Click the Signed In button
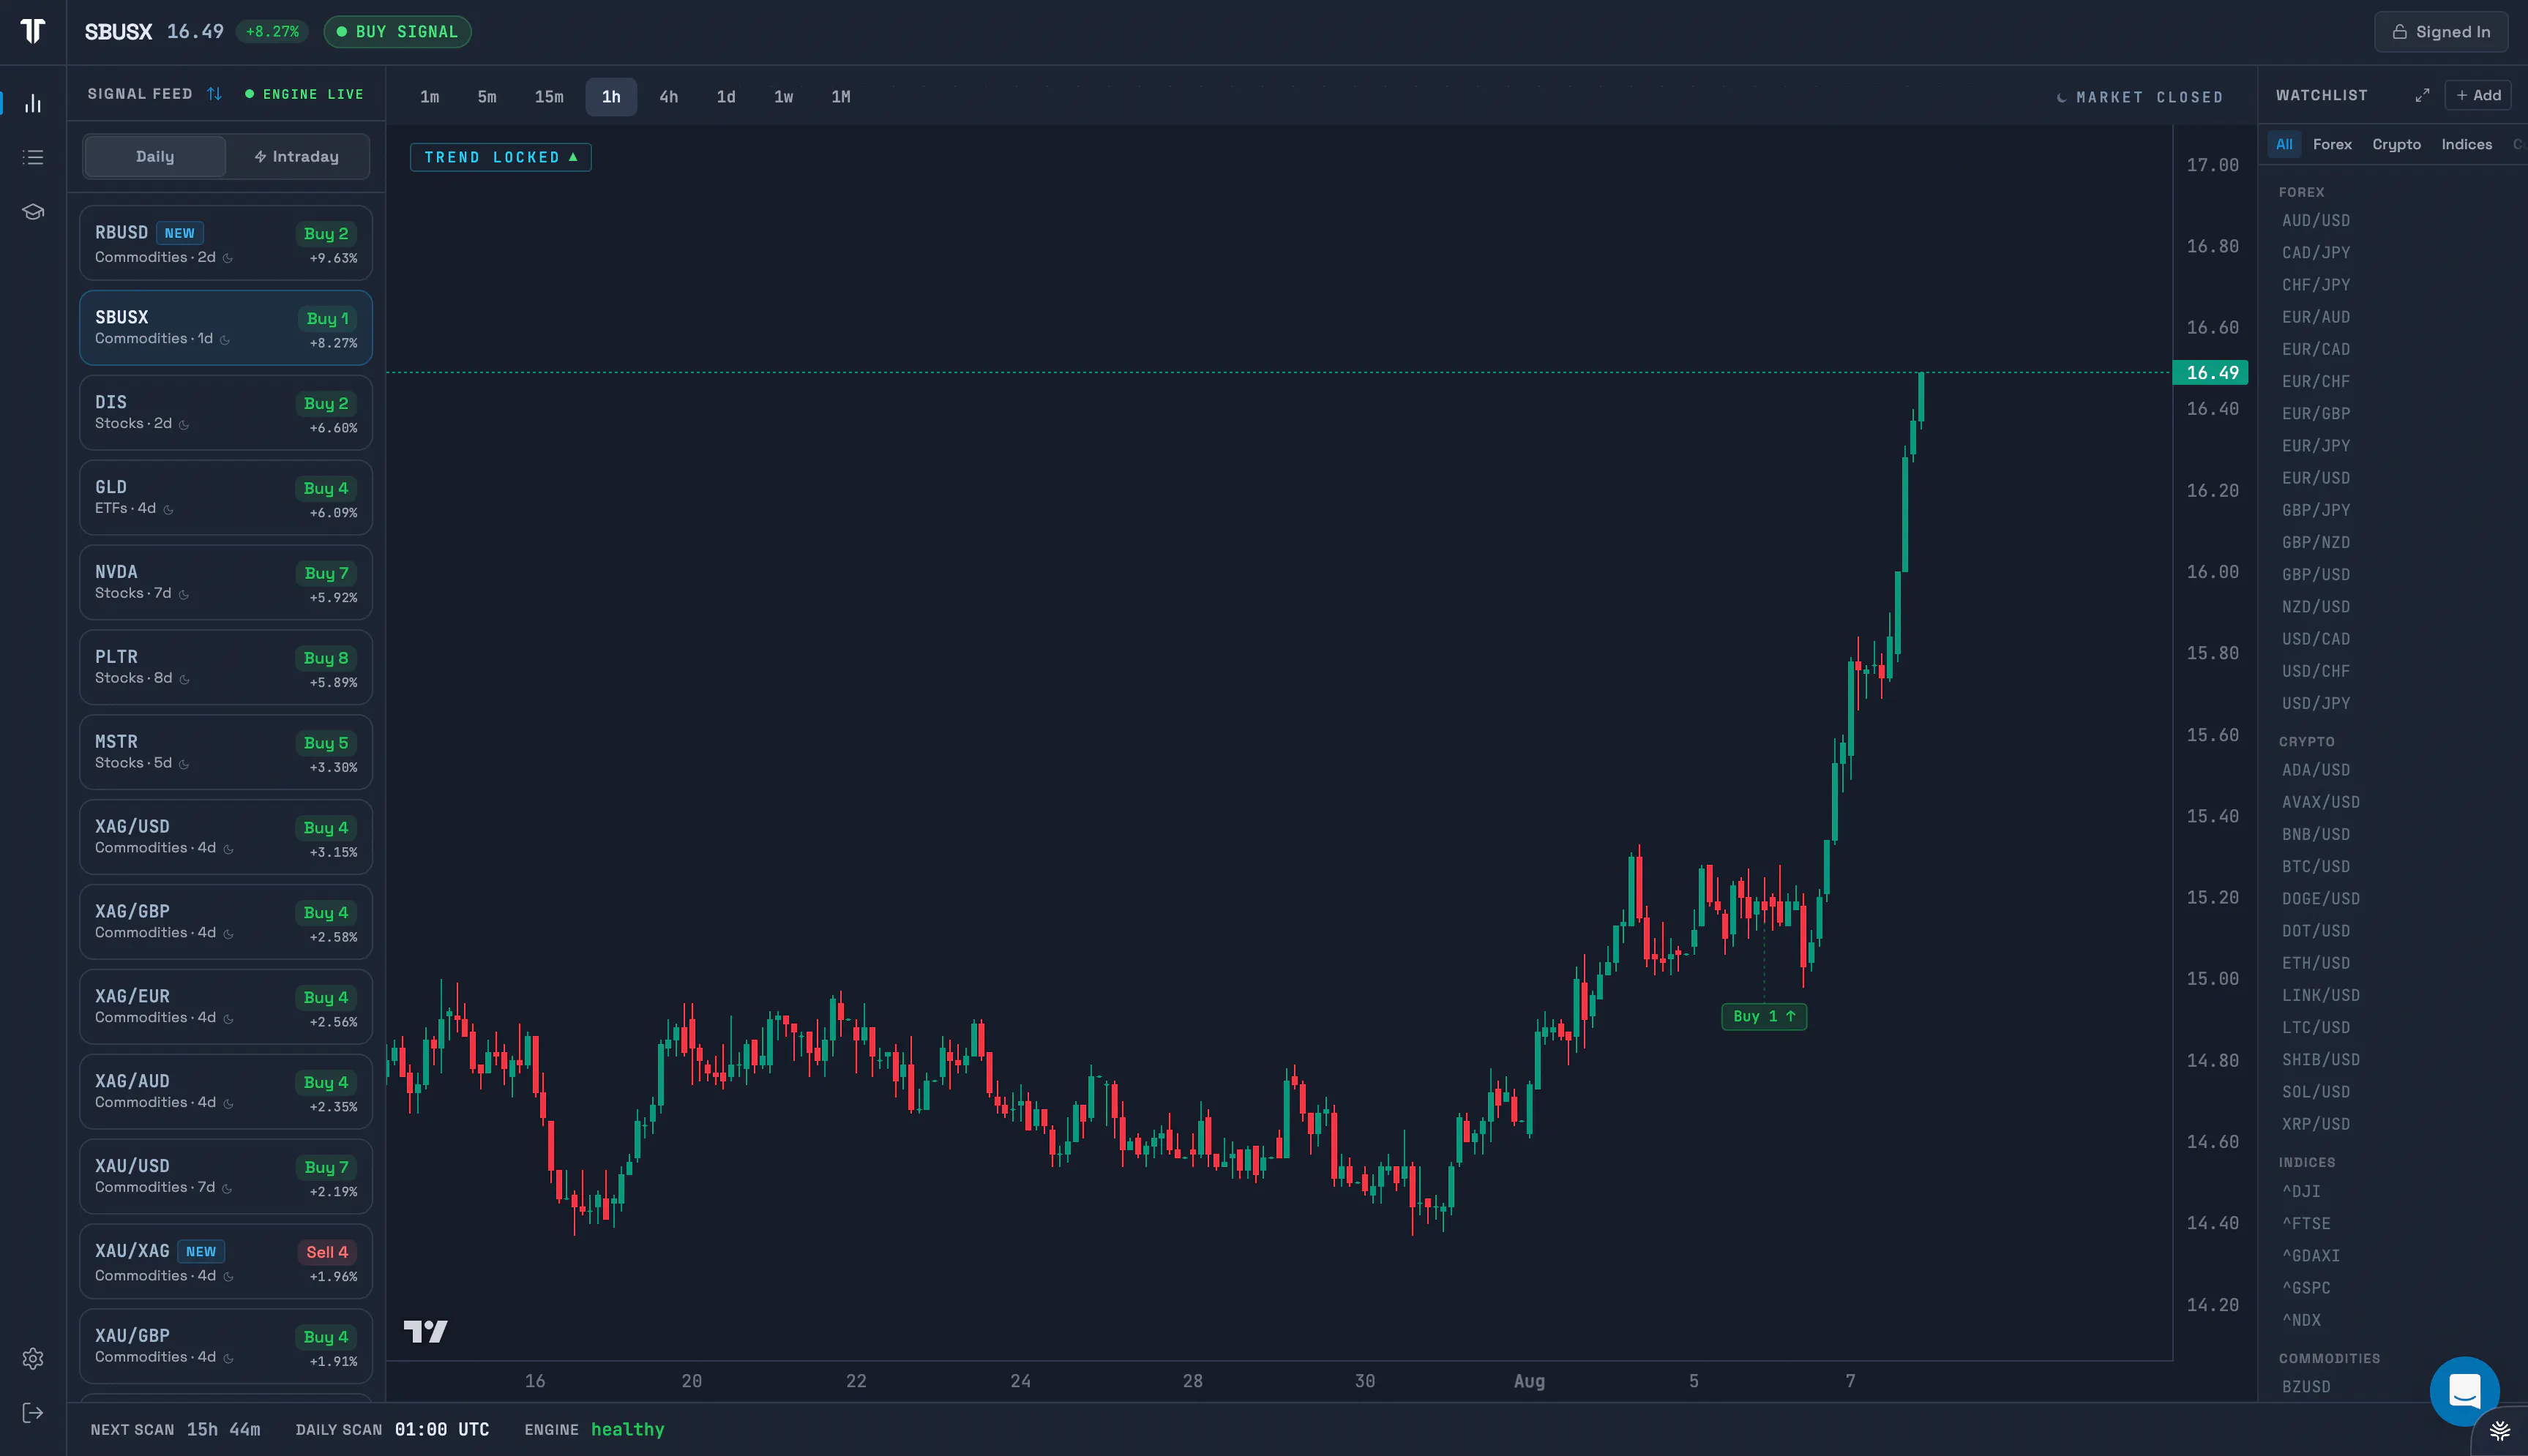The height and width of the screenshot is (1456, 2528). click(x=2441, y=32)
